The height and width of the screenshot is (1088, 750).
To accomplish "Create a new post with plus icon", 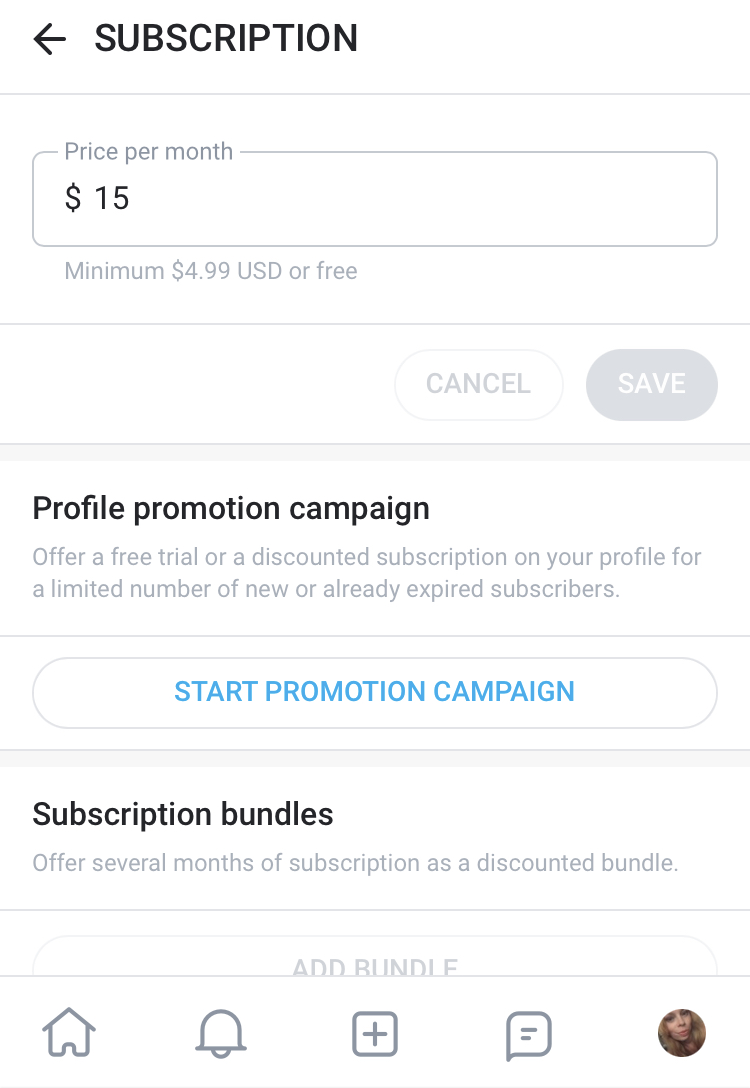I will pos(375,1034).
